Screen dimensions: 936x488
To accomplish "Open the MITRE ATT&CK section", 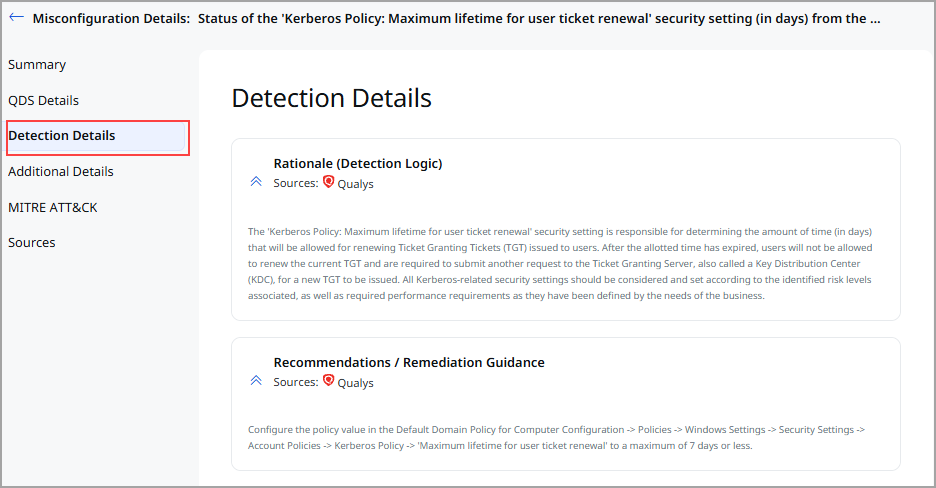I will tap(53, 208).
